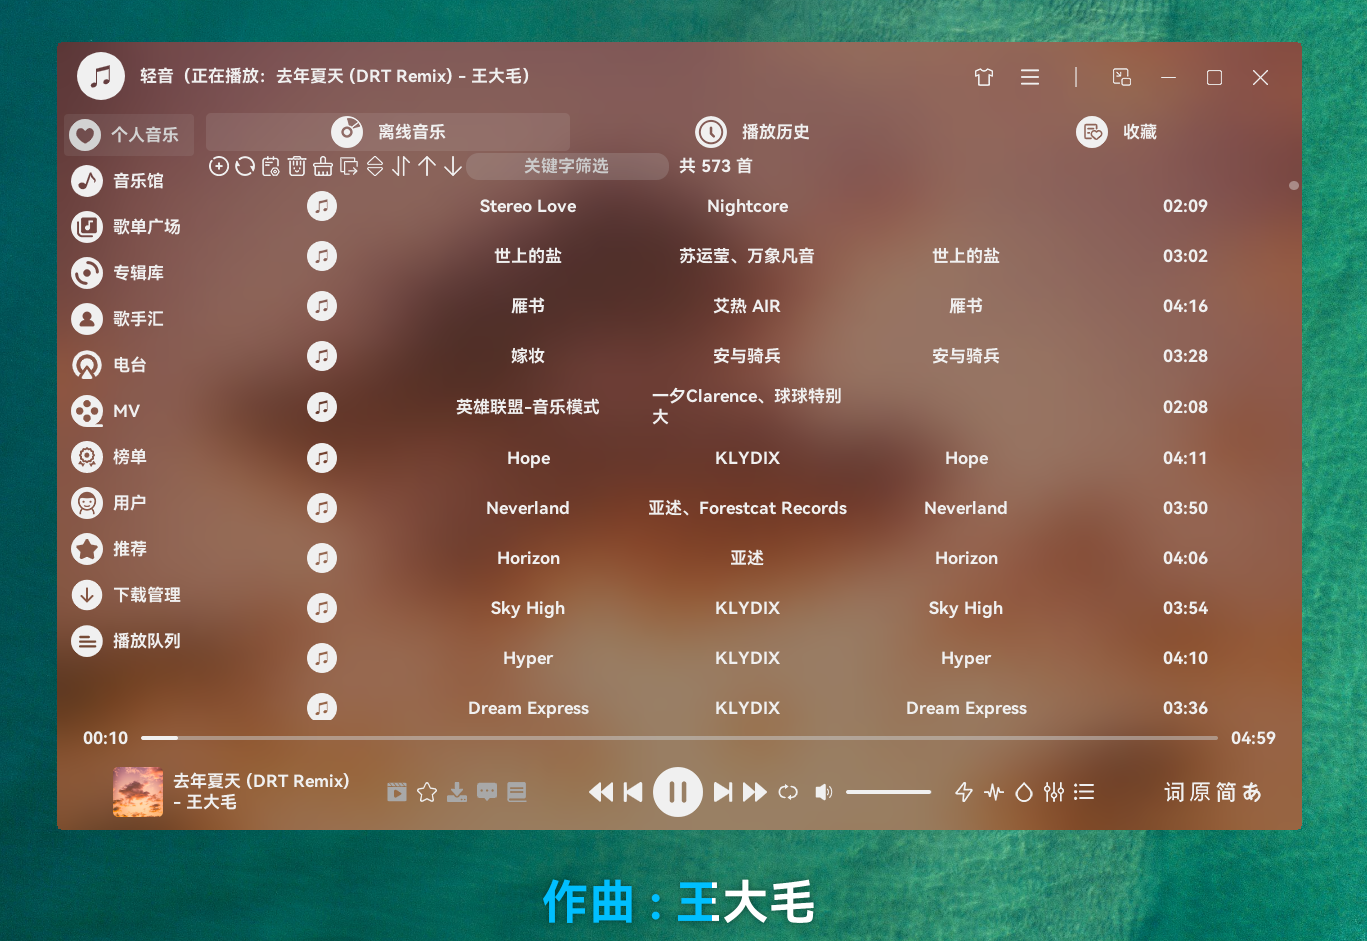The width and height of the screenshot is (1367, 941).
Task: Toggle simplified lyrics 简 button
Action: 1226,792
